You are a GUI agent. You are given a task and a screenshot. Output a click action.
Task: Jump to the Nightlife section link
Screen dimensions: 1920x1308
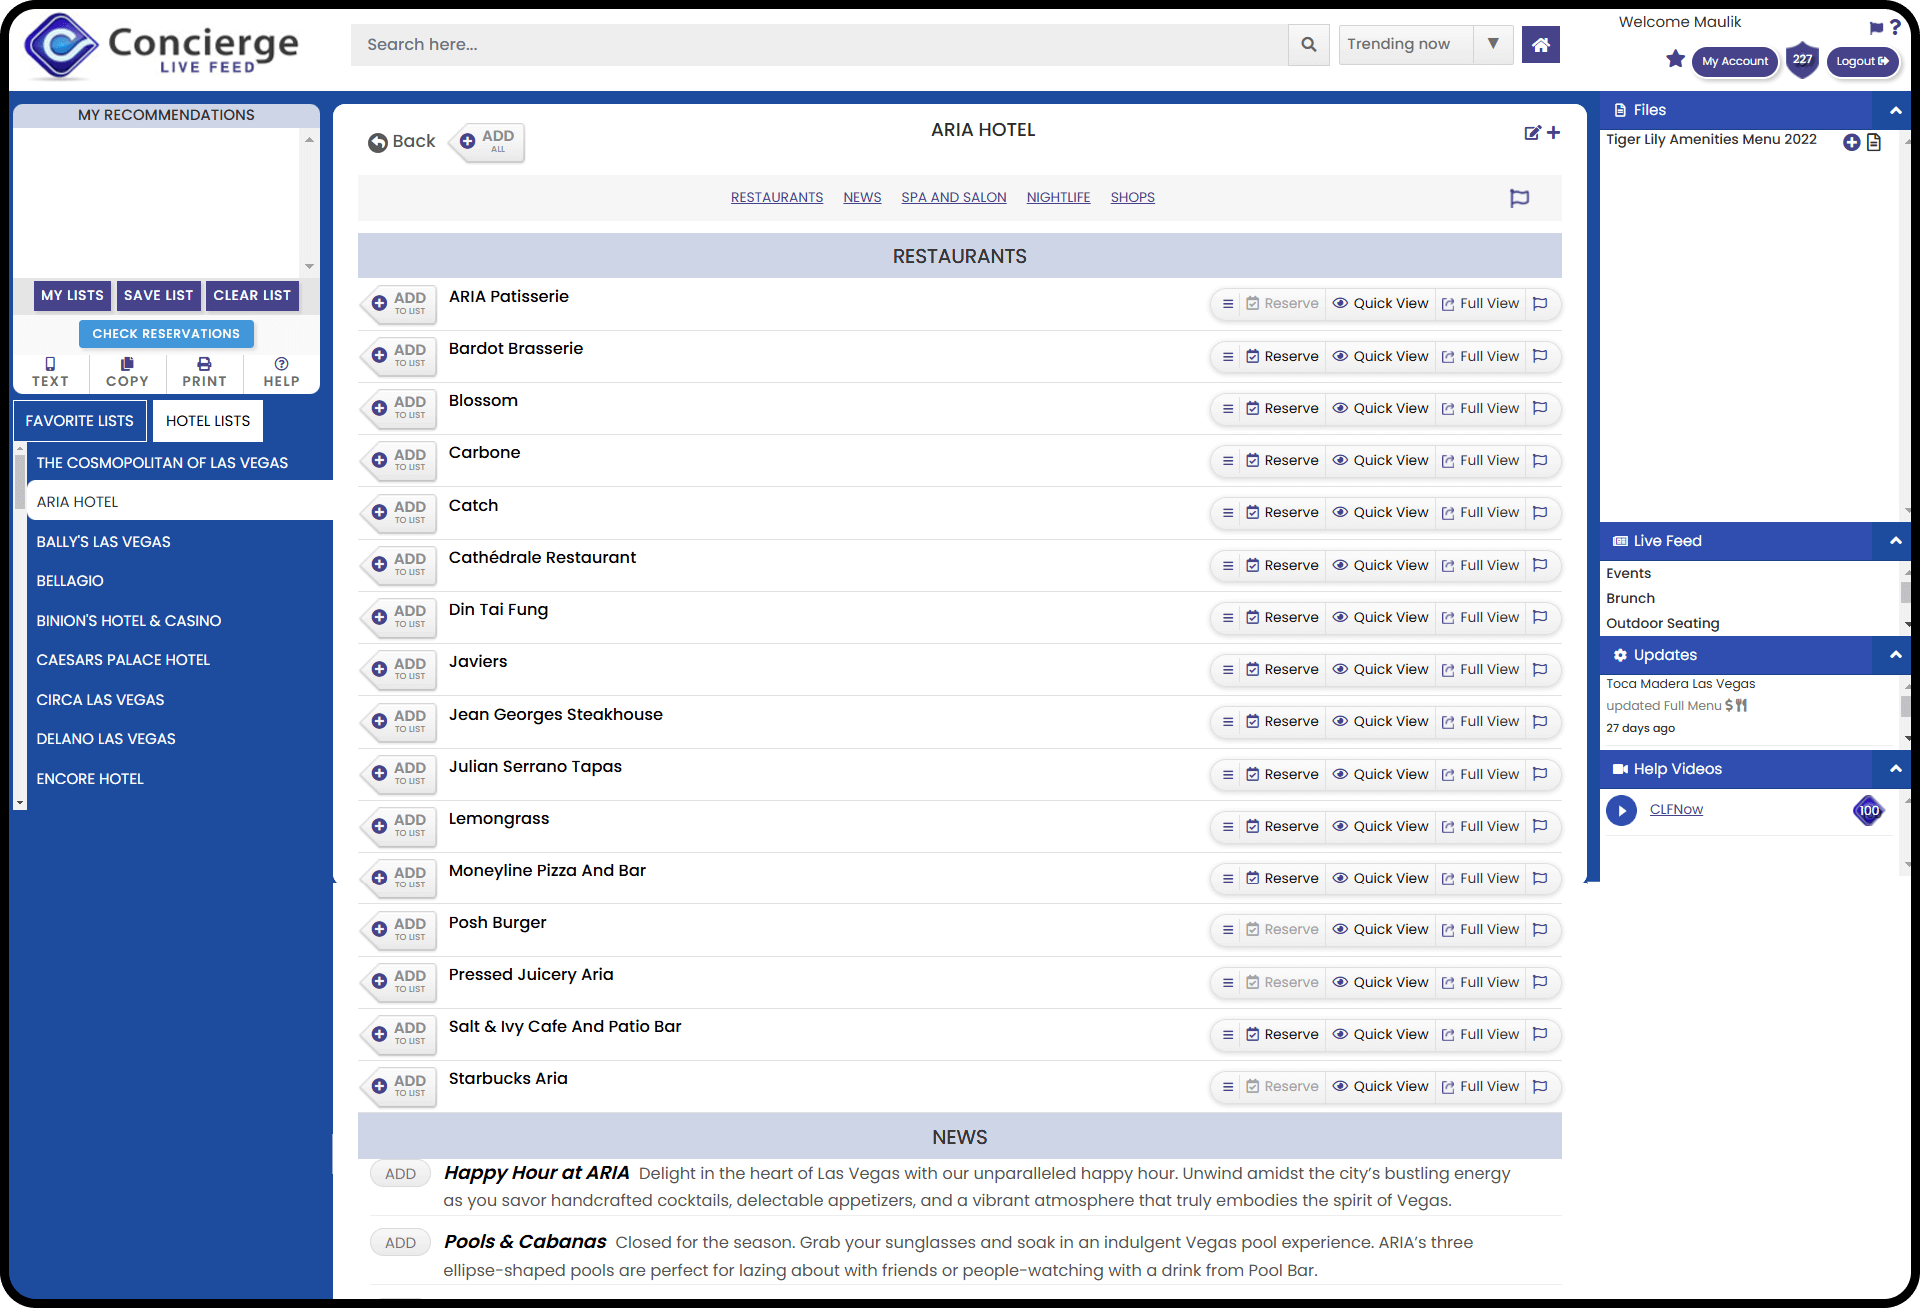(x=1058, y=198)
